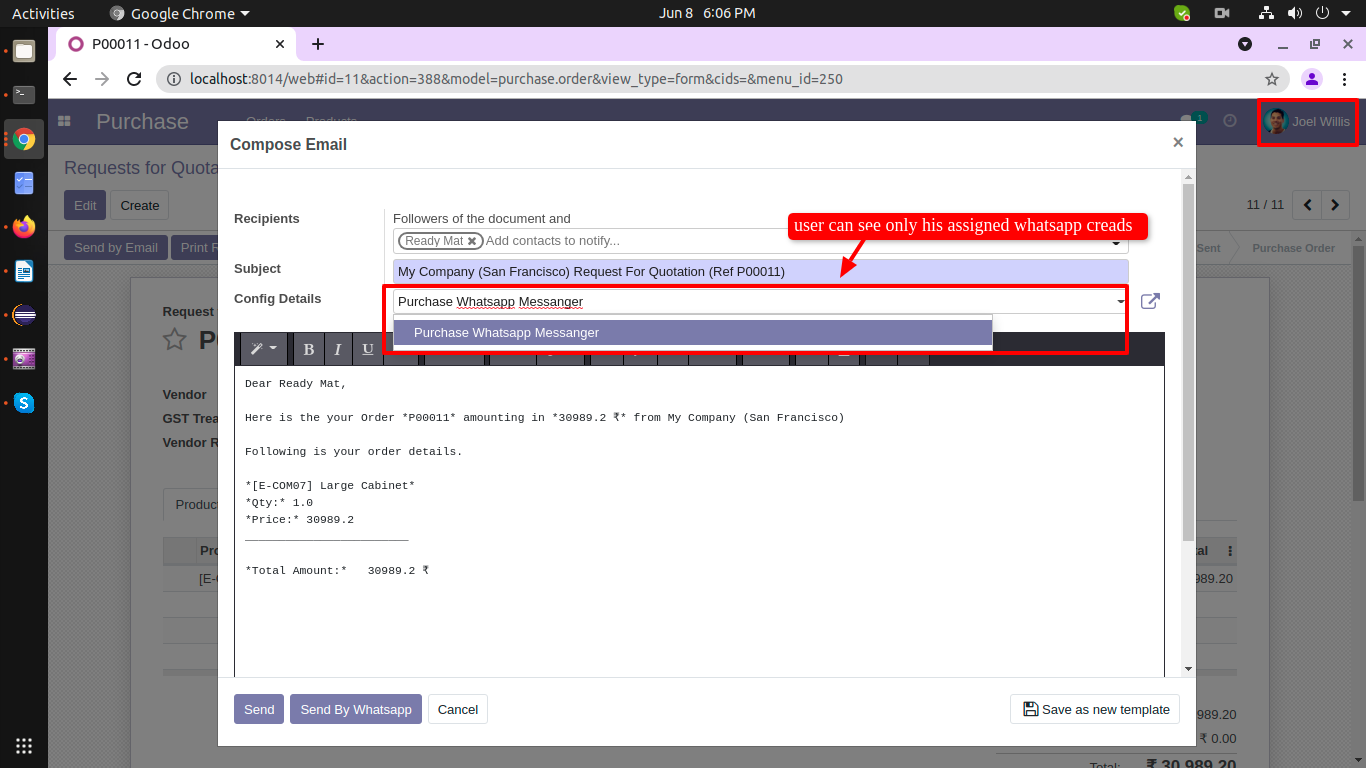Open the Google Chrome app menu
This screenshot has height=768, width=1366.
[x=179, y=13]
